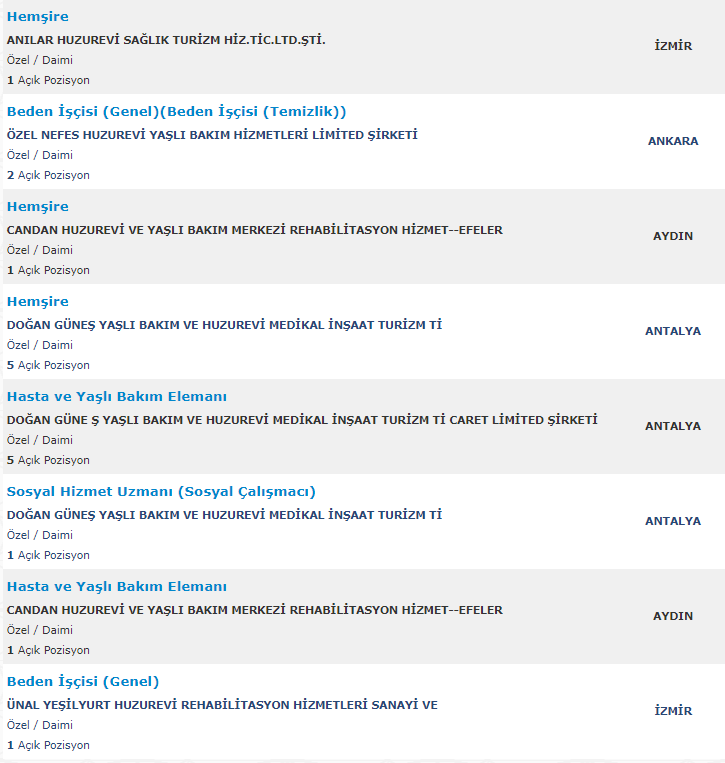View Hasta ve Yaşlı Bakım Elemanı job in Aydın
The width and height of the screenshot is (725, 763).
[116, 586]
